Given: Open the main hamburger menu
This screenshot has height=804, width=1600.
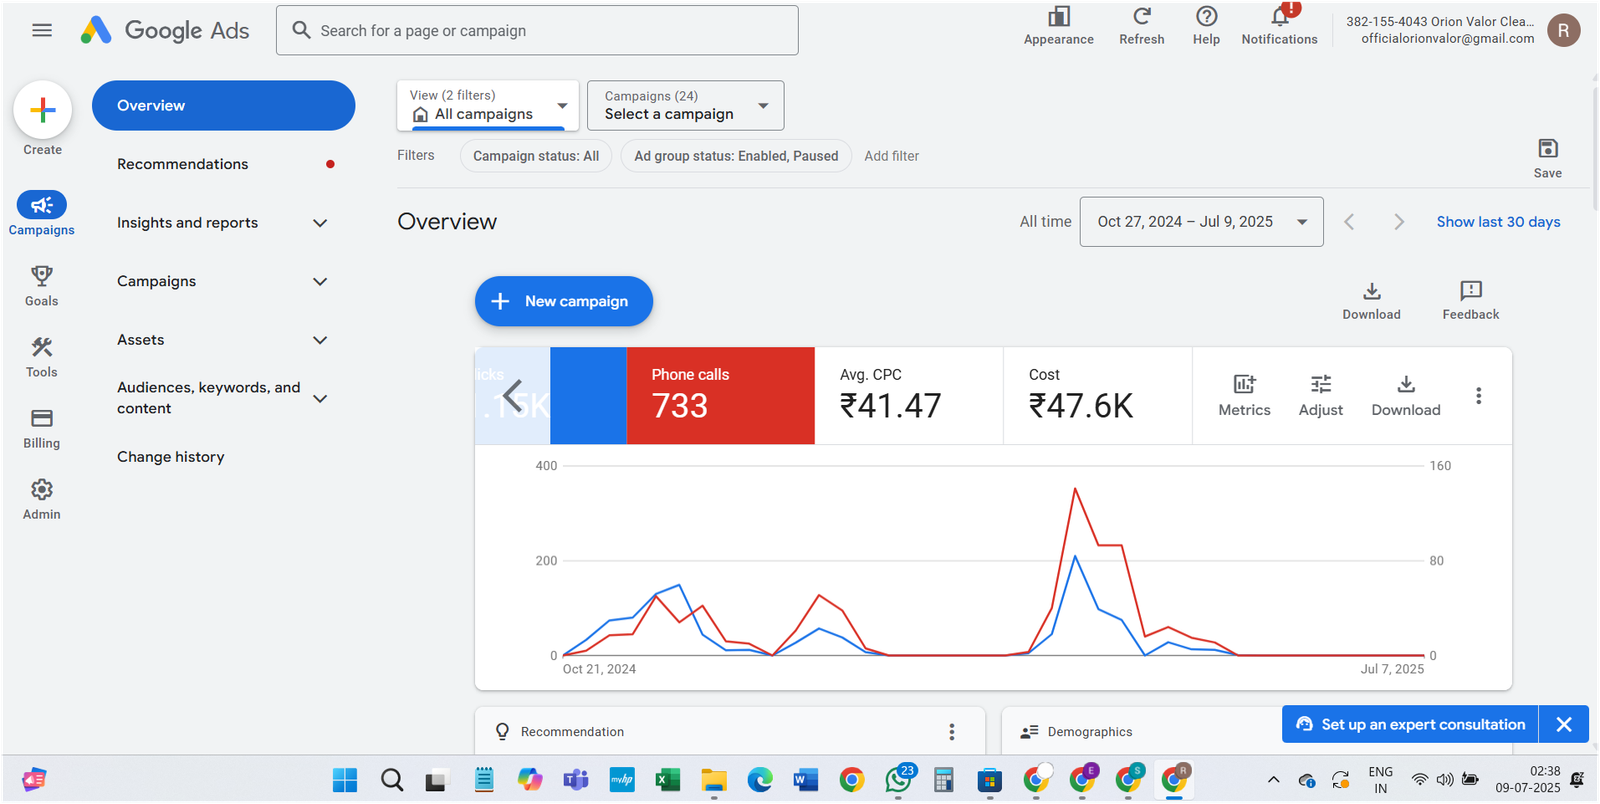Looking at the screenshot, I should (x=42, y=30).
